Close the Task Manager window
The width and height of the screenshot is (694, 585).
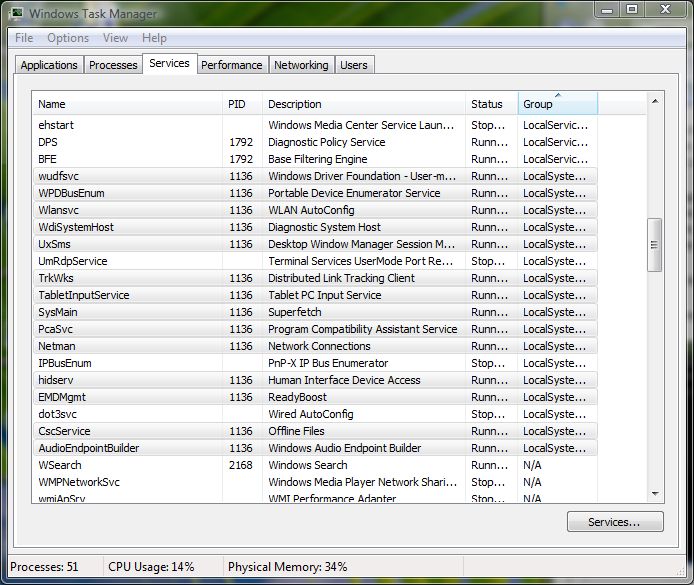coord(665,10)
